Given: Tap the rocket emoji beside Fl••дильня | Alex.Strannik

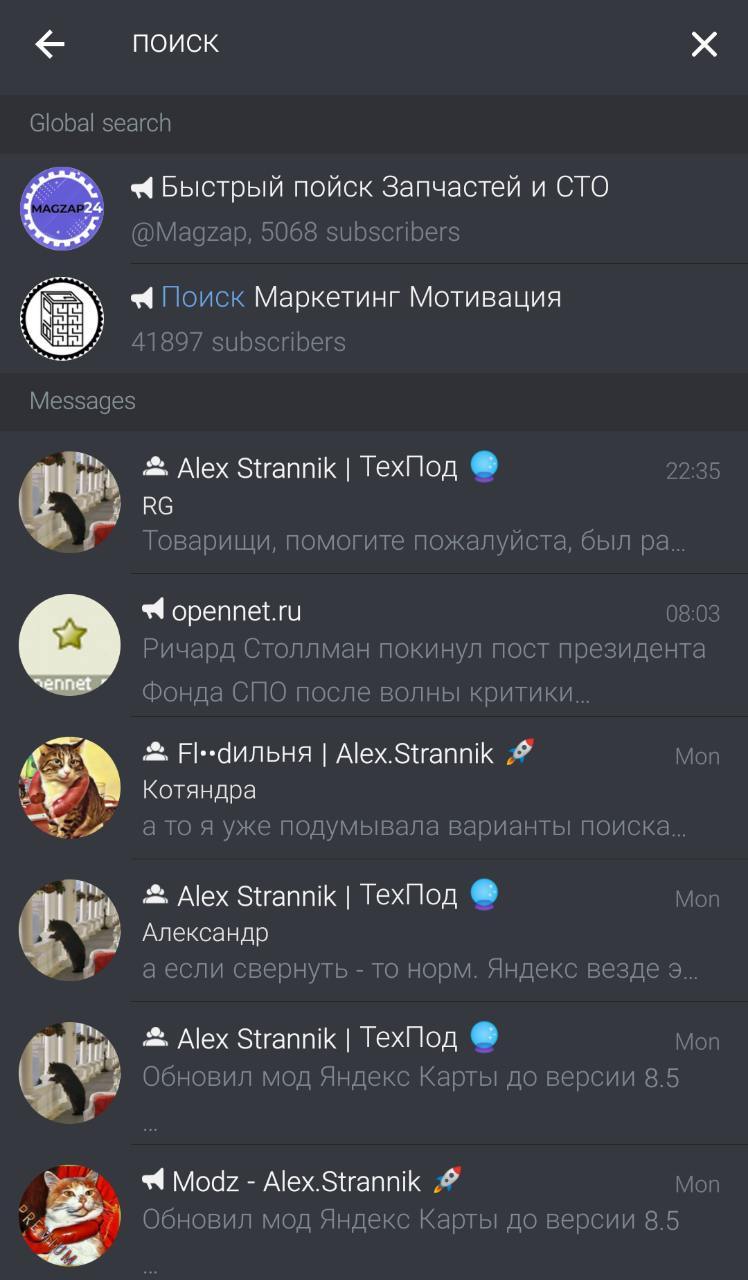Looking at the screenshot, I should click(520, 753).
